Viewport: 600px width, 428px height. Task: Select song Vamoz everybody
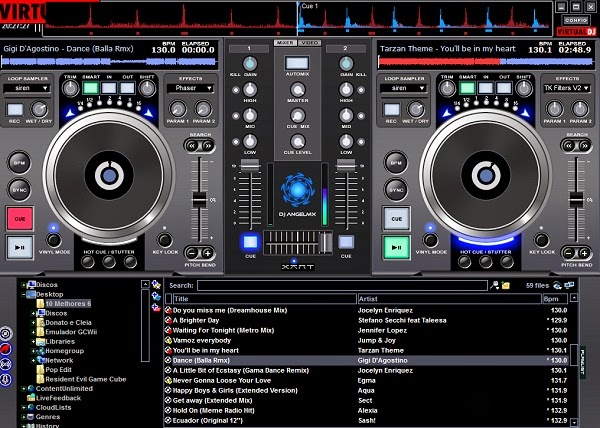point(367,340)
